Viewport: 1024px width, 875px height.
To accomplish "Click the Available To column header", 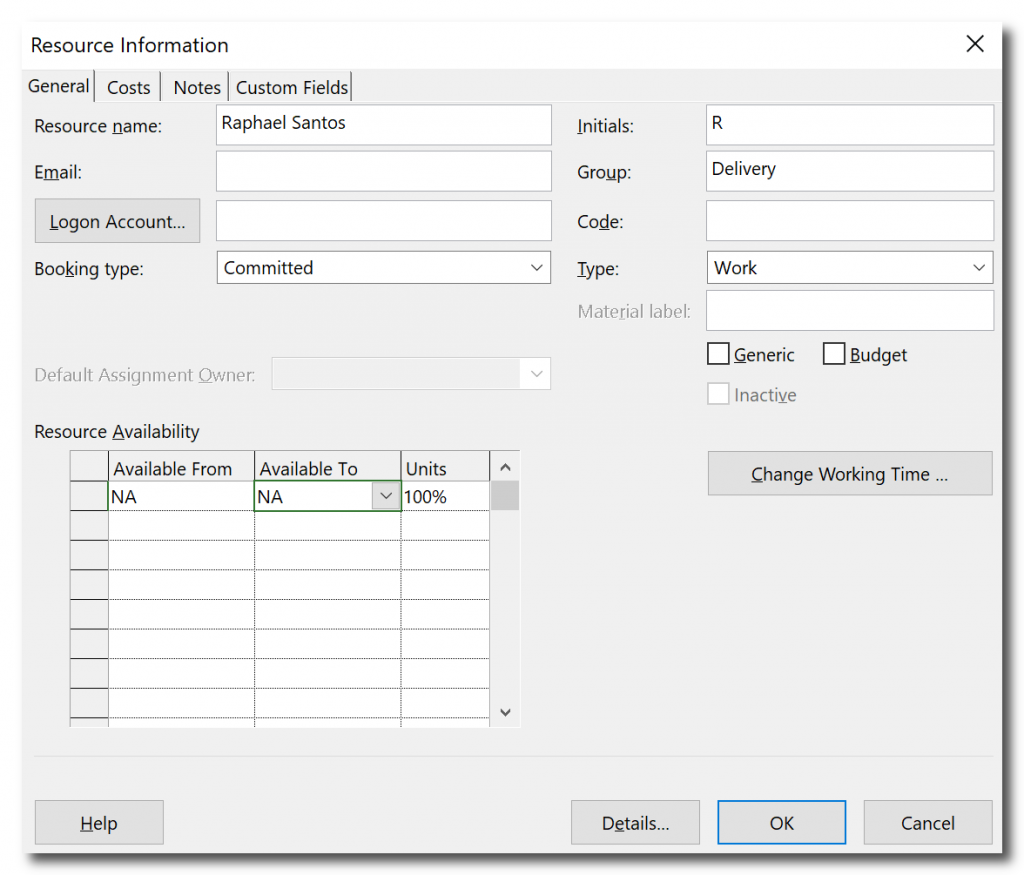I will point(327,468).
